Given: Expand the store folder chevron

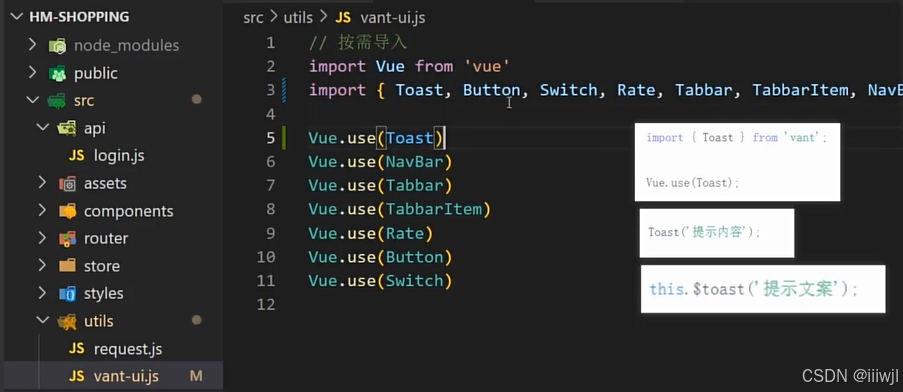Looking at the screenshot, I should [43, 265].
